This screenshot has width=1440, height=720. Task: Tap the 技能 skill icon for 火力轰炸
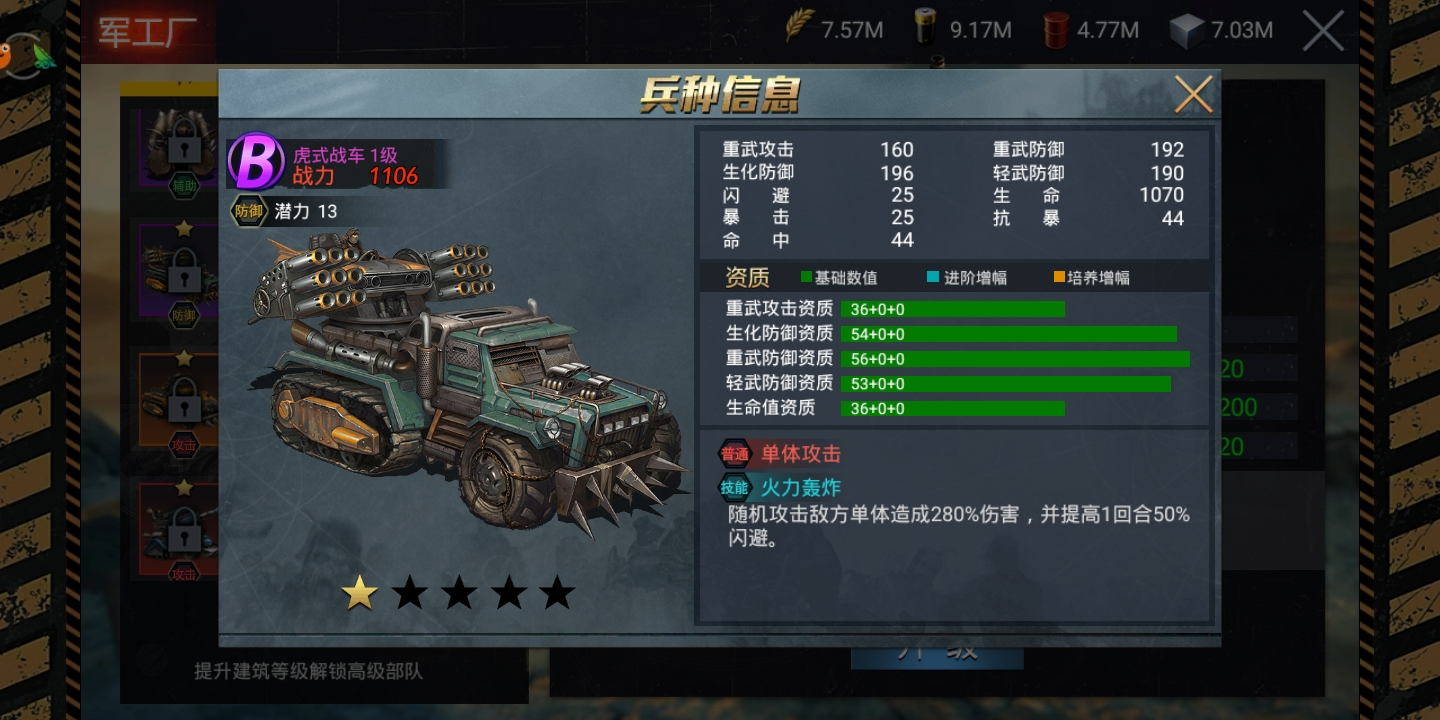[x=735, y=488]
